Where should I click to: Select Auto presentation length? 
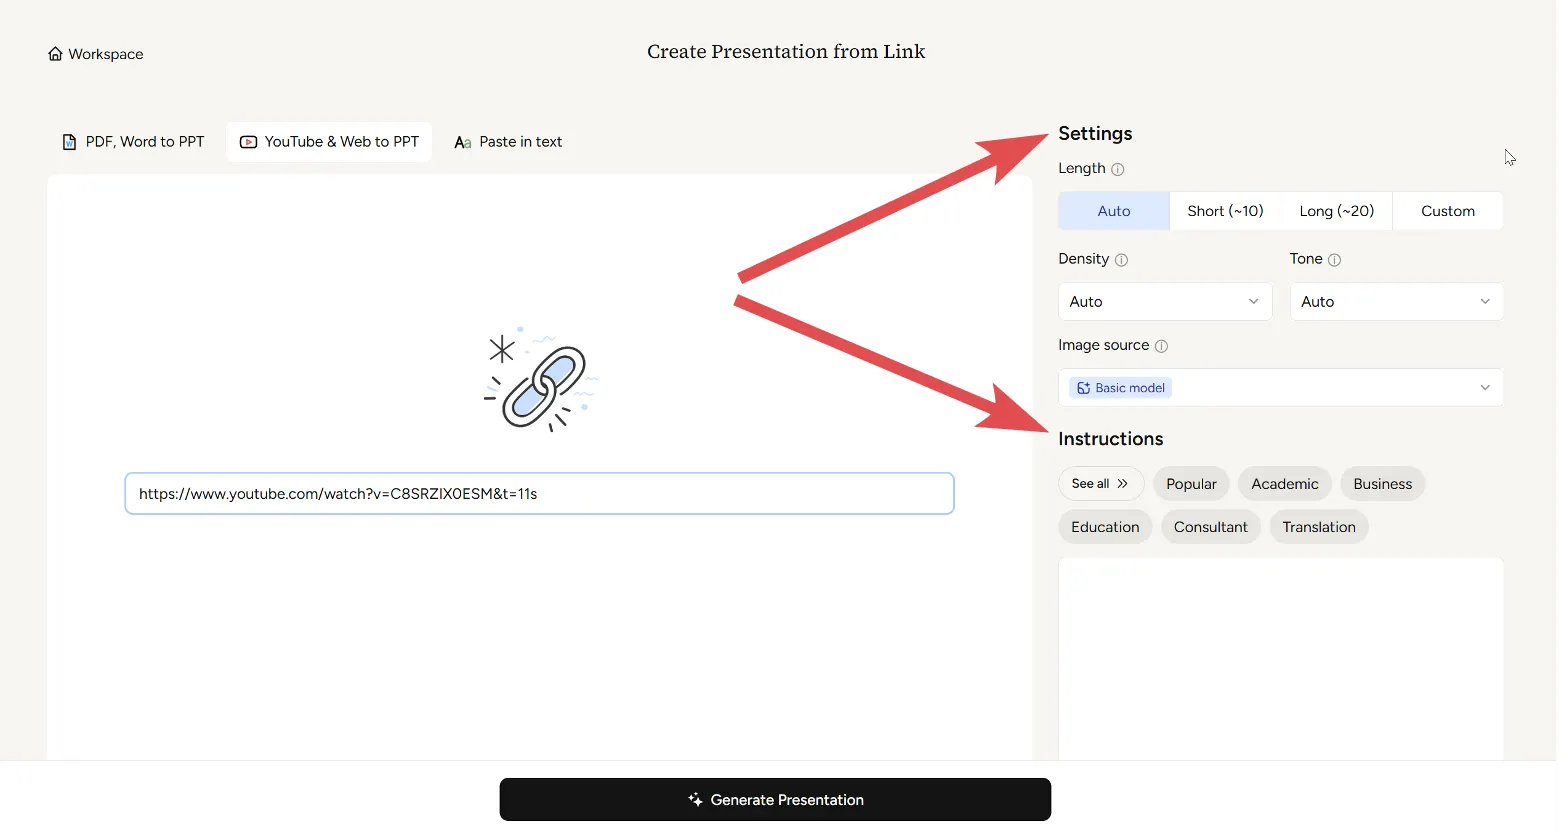point(1113,211)
